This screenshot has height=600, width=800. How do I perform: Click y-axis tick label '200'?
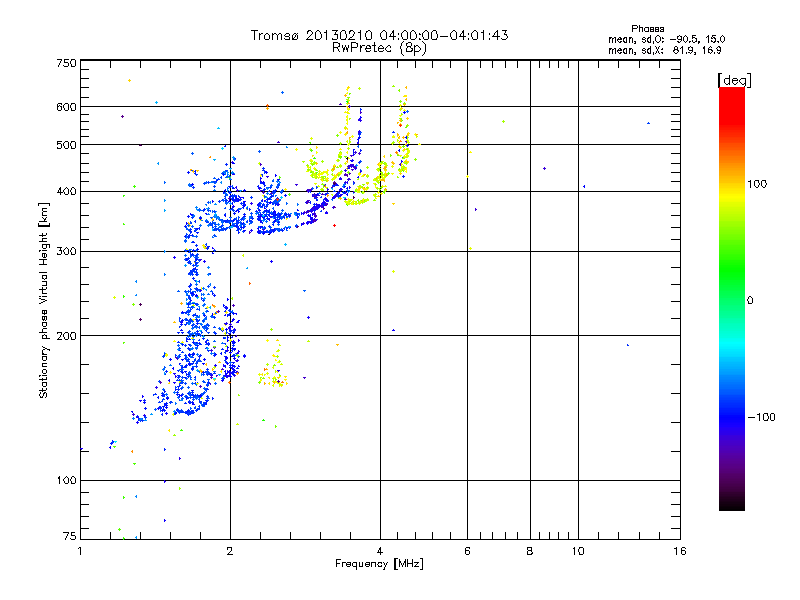click(66, 336)
